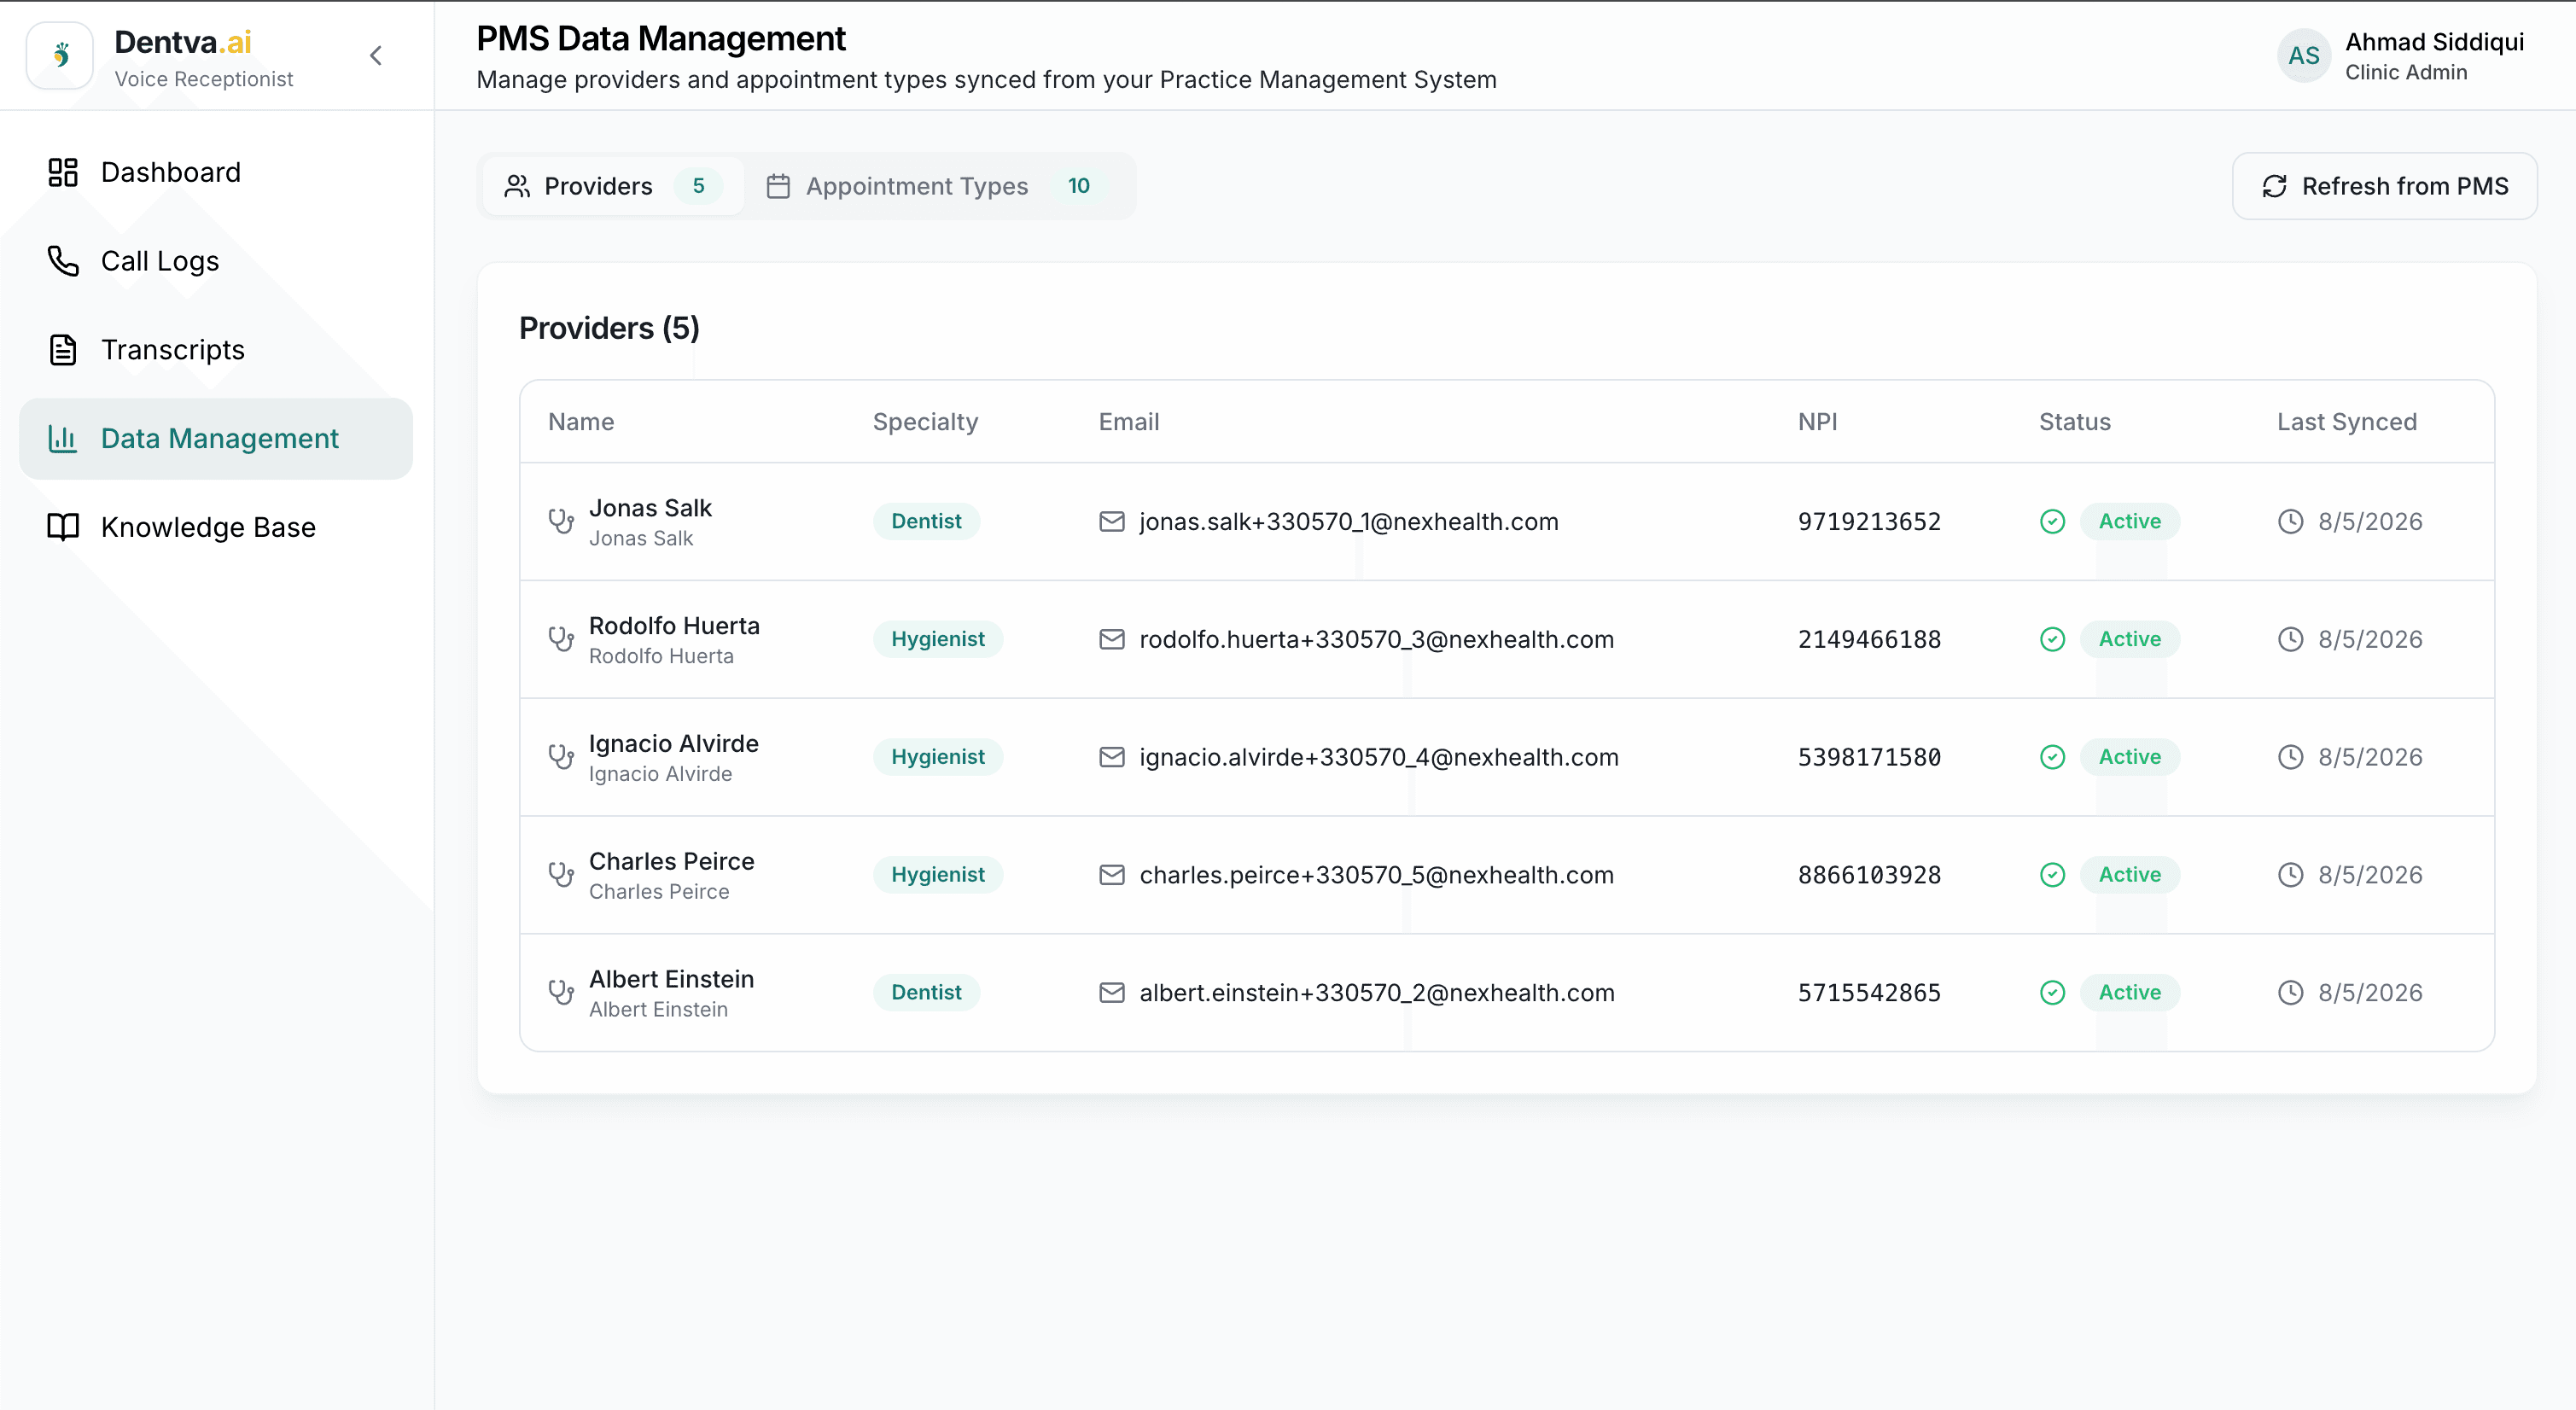
Task: Select the Charles Peirce provider name
Action: point(671,861)
